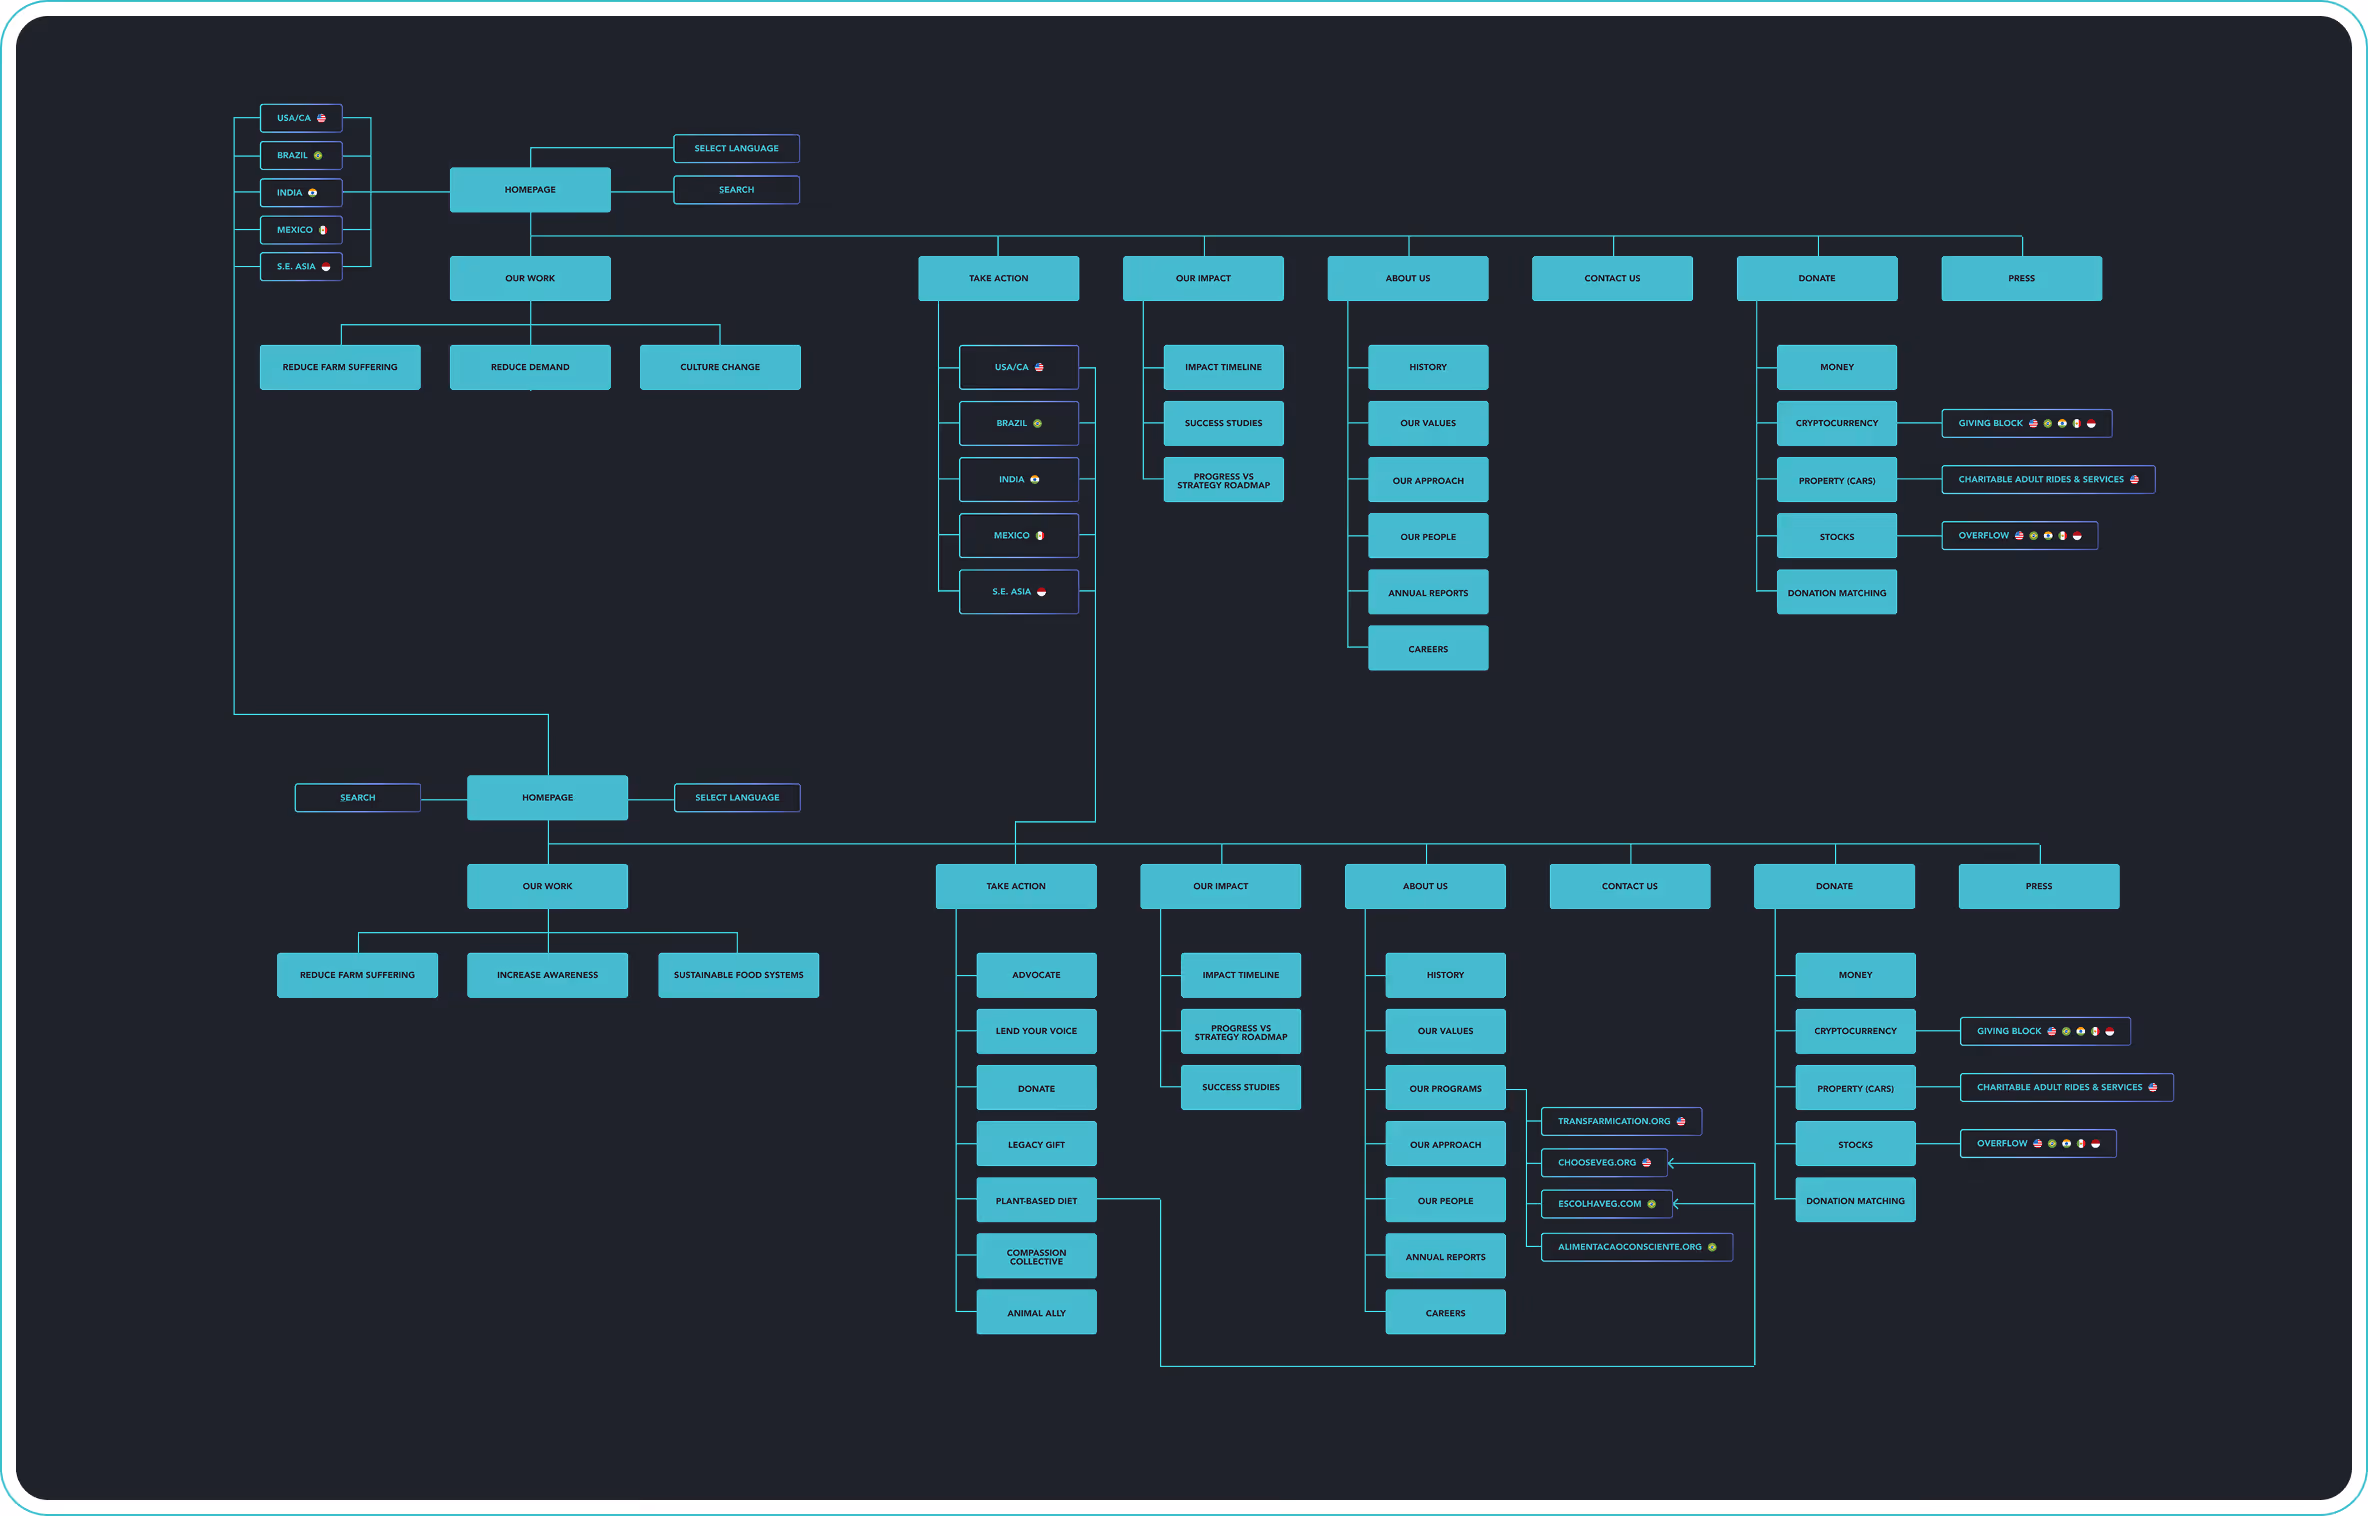Select the Plant-Based Diet box
The height and width of the screenshot is (1516, 2368).
click(x=1036, y=1200)
